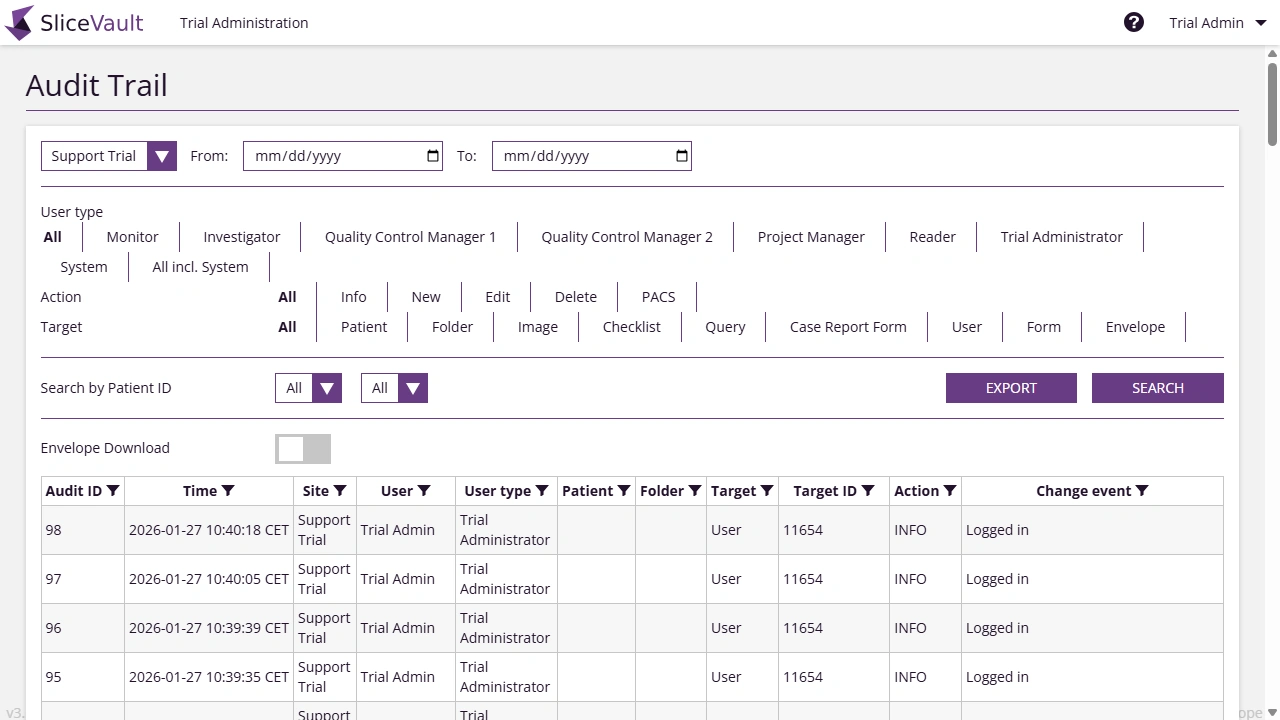Enable the Envelope Download toggle
This screenshot has height=720, width=1280.
(303, 448)
